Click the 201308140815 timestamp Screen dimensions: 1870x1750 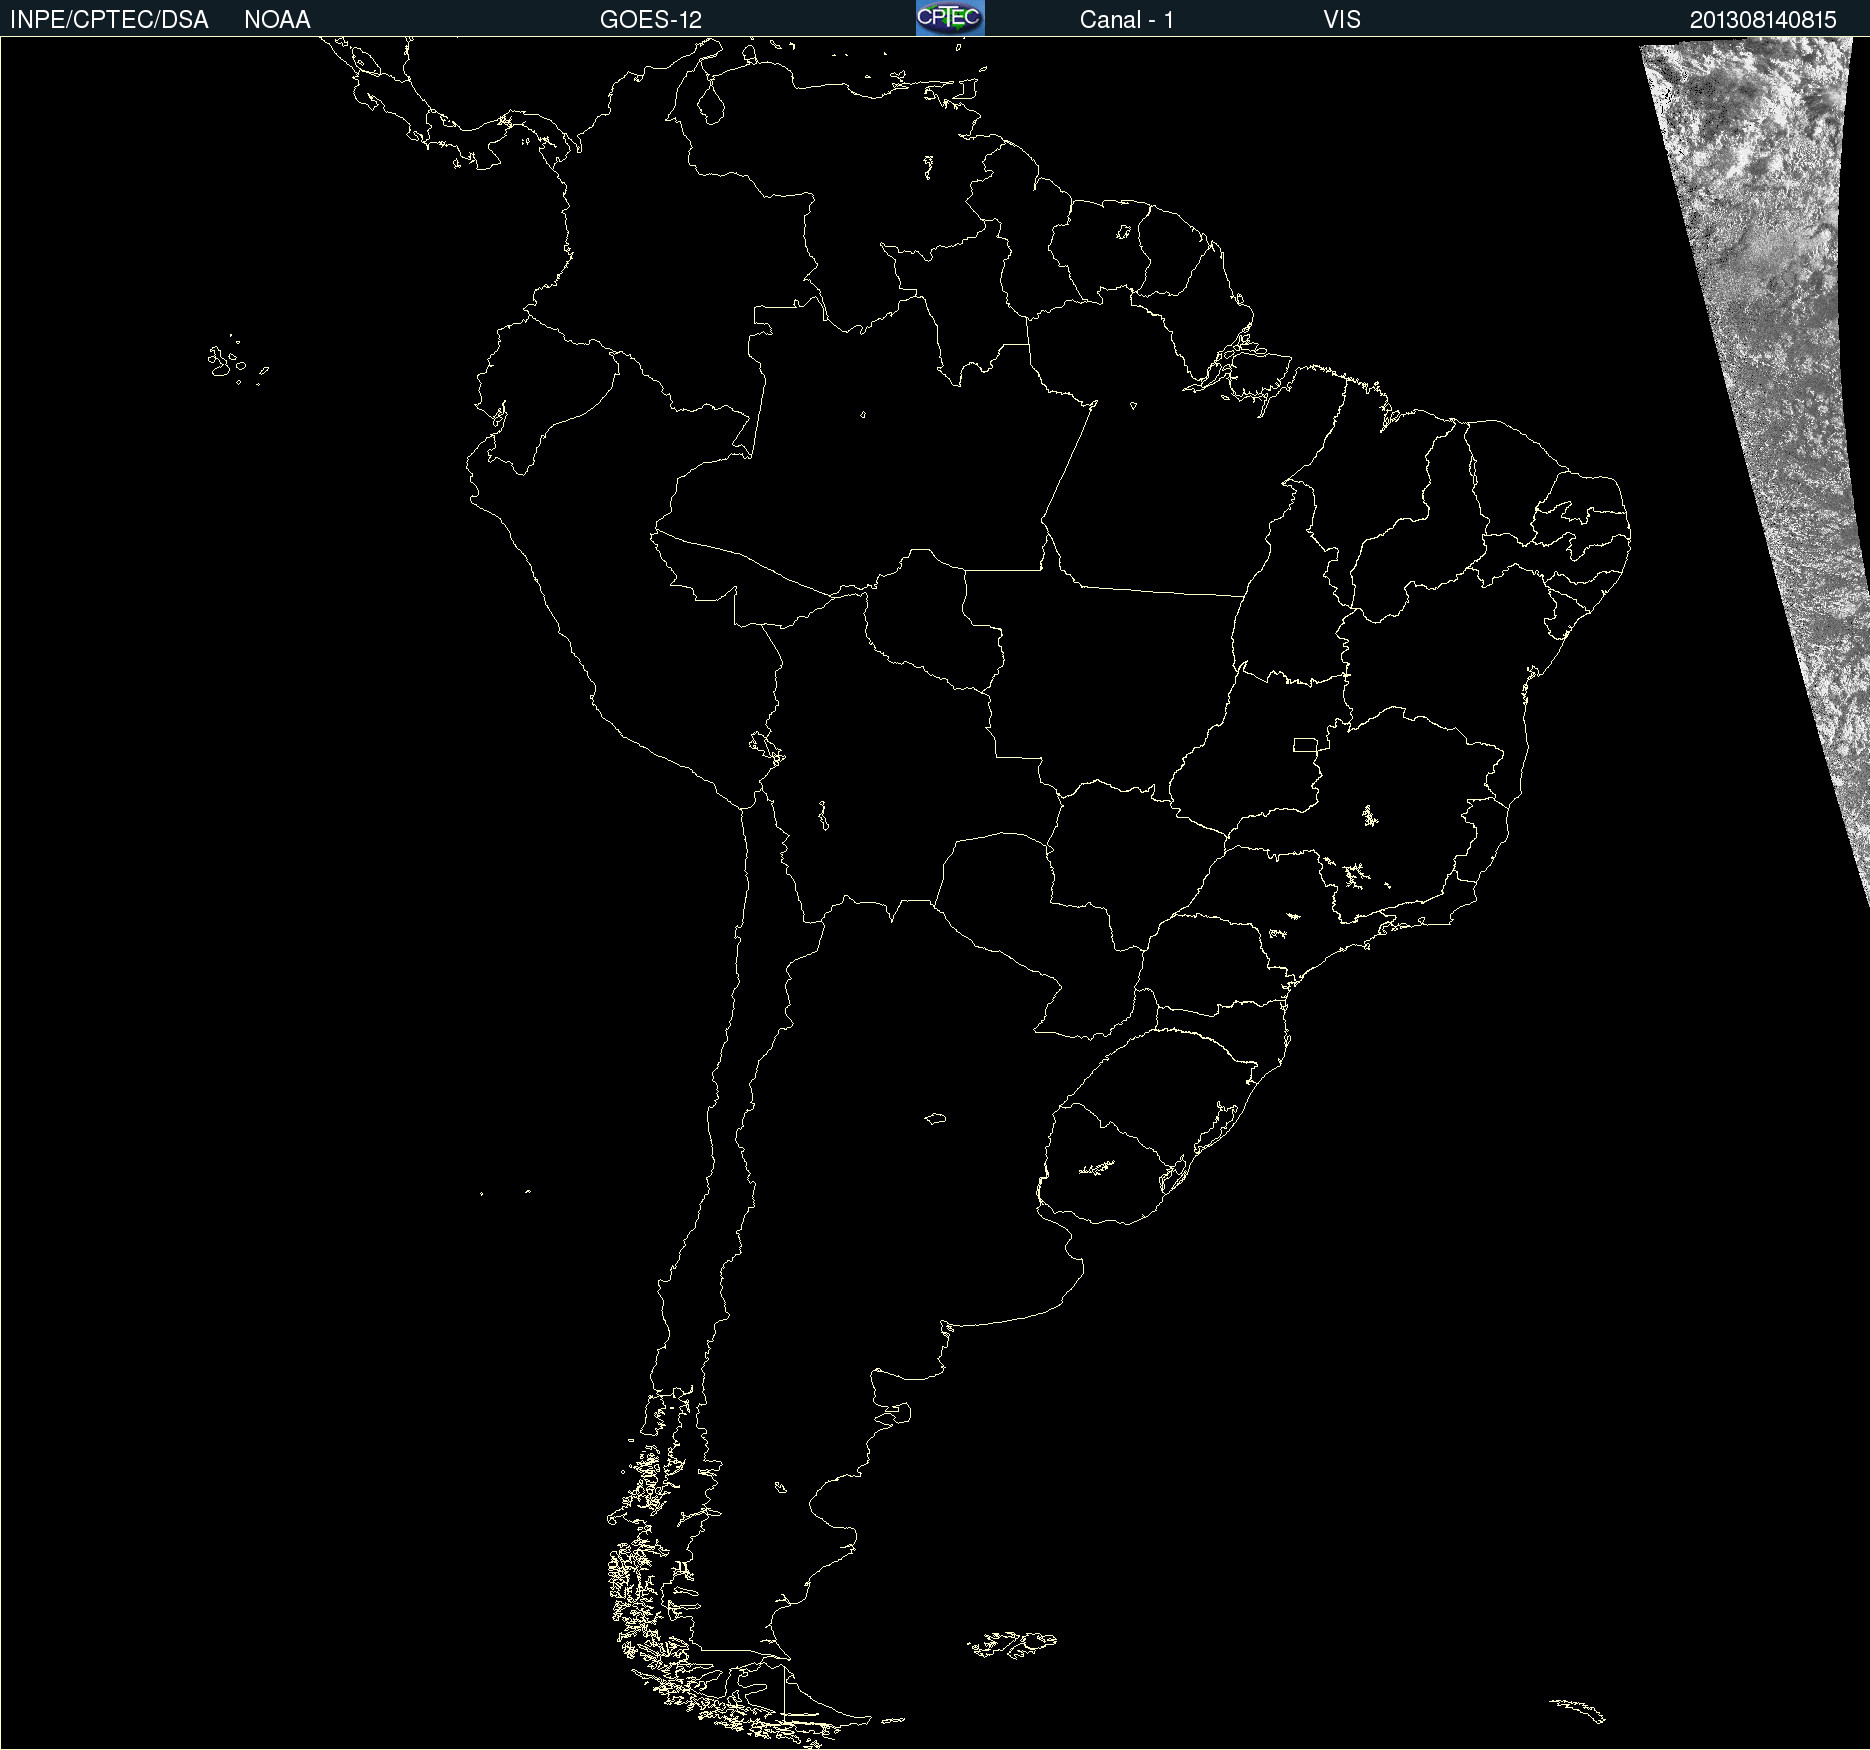(x=1763, y=20)
